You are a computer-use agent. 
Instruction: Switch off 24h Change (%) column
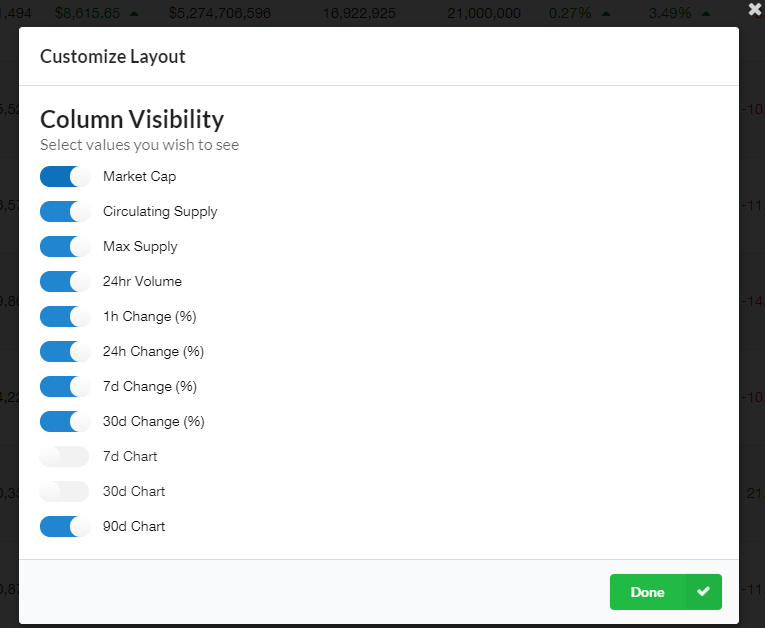[x=65, y=351]
